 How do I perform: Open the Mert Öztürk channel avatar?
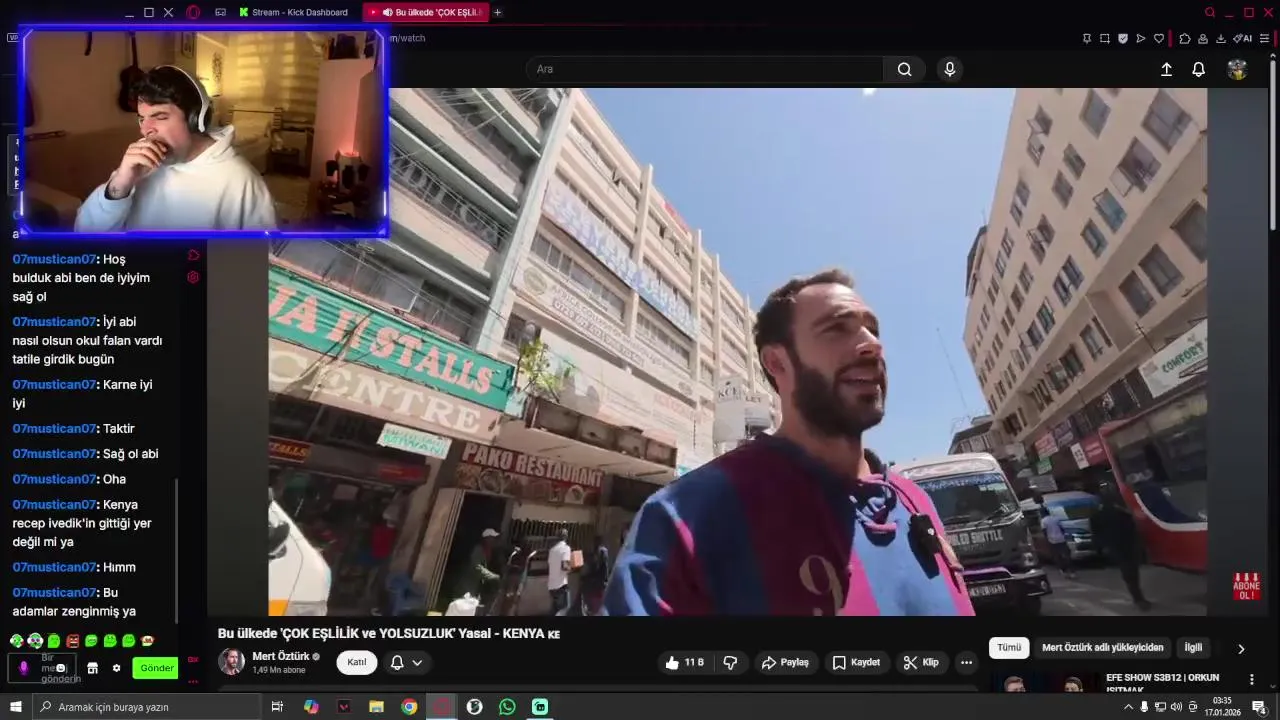click(231, 662)
